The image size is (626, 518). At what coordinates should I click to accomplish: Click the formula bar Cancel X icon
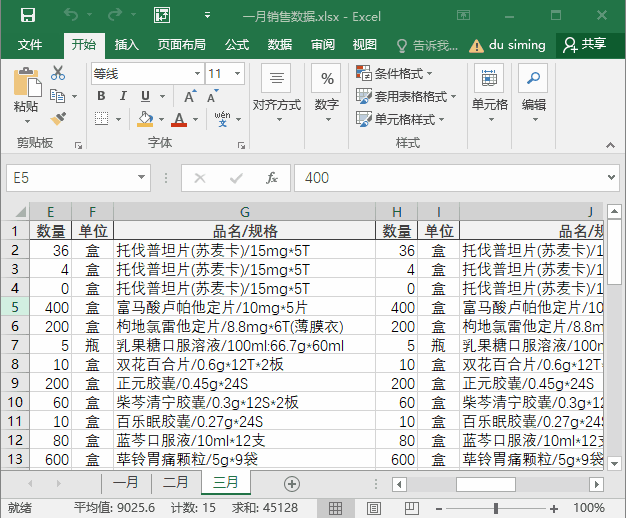[200, 178]
